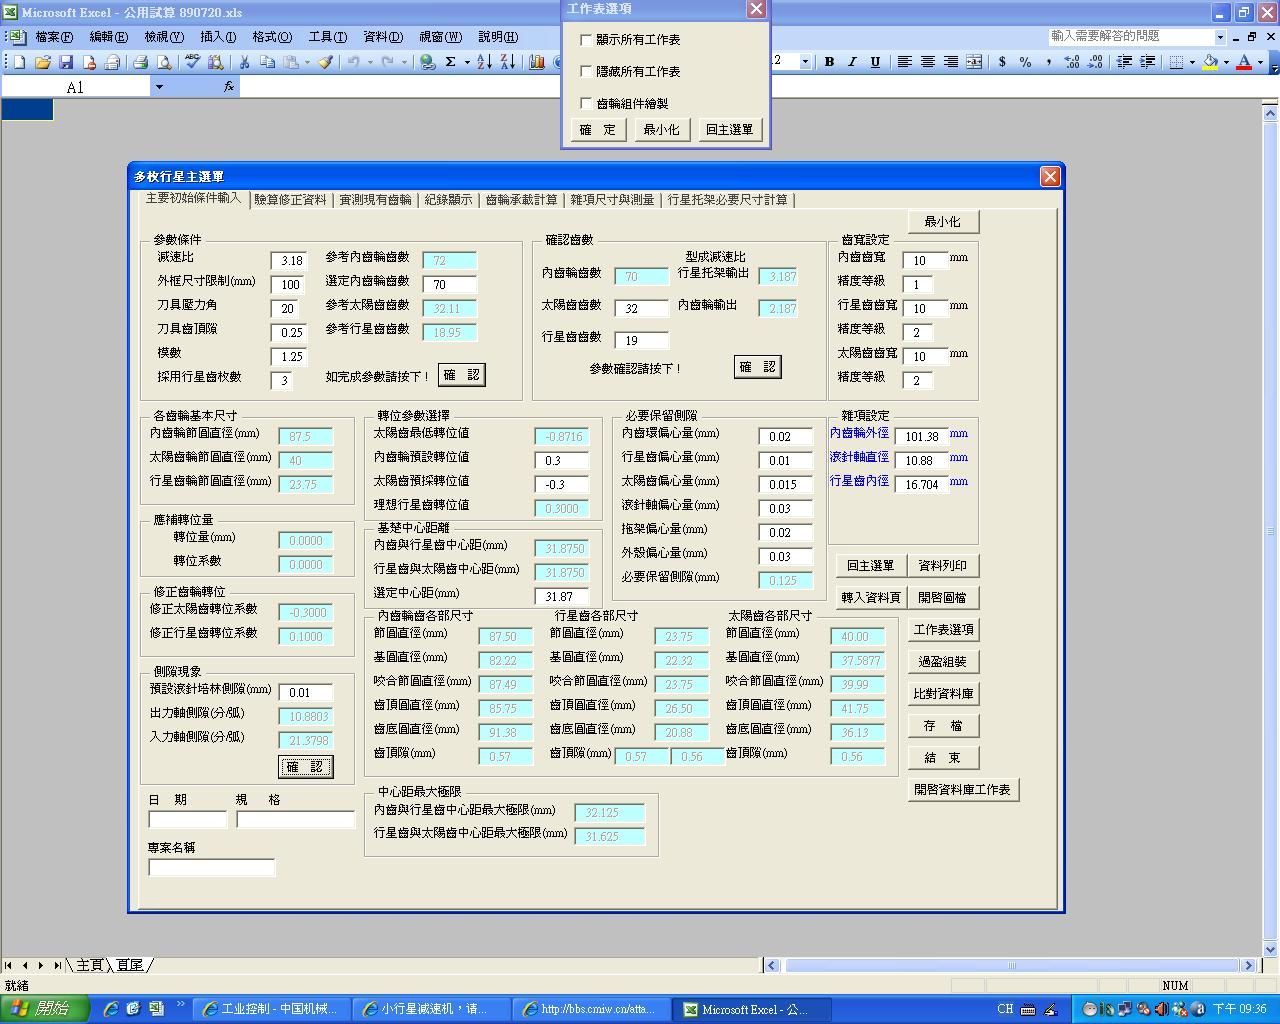The image size is (1280, 1024).
Task: Click the 資料列印 button
Action: click(x=942, y=566)
